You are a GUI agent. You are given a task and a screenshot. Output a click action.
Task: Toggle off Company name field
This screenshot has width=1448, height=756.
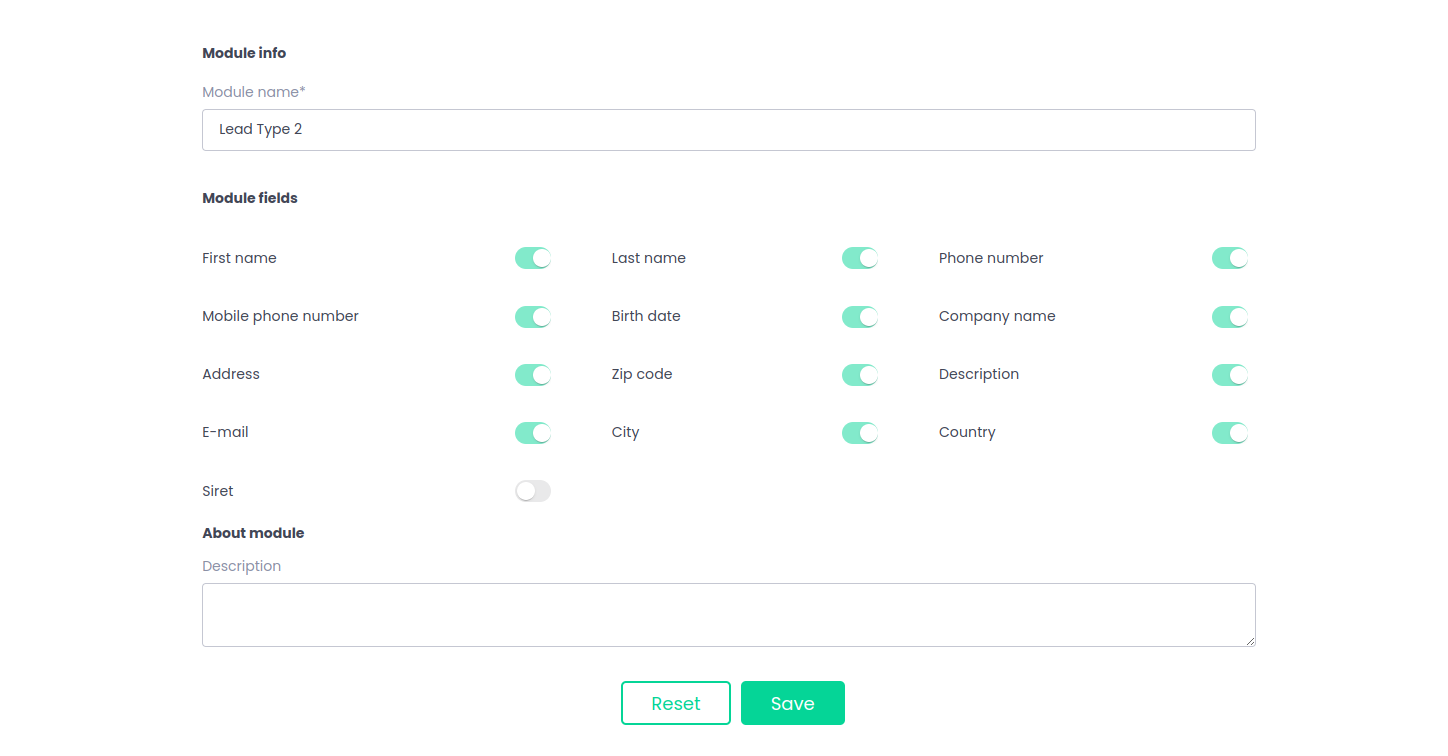[x=1230, y=317]
